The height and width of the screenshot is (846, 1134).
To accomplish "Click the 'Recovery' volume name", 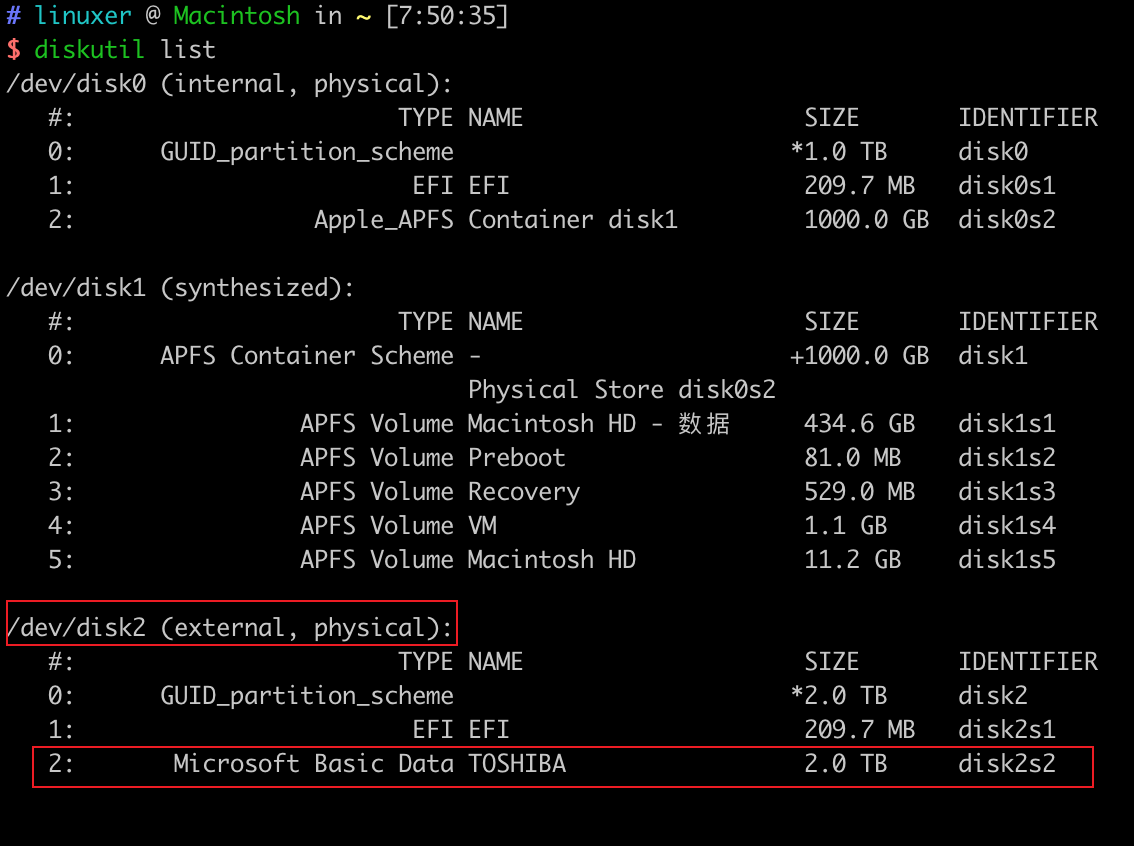I will (523, 492).
